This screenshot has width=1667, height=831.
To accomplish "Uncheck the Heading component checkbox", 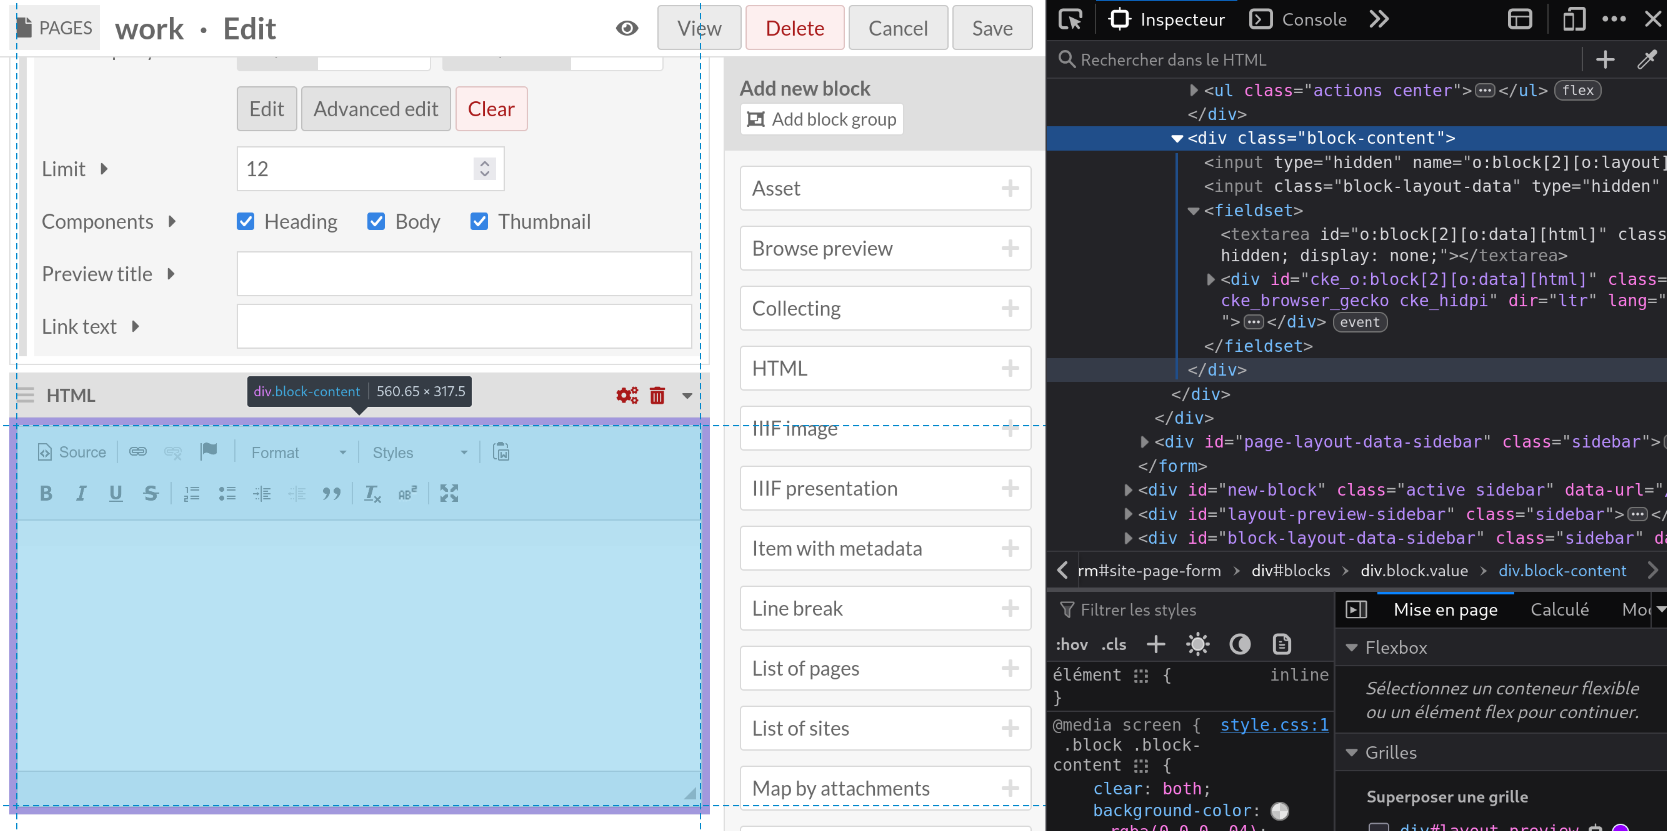I will tap(246, 222).
